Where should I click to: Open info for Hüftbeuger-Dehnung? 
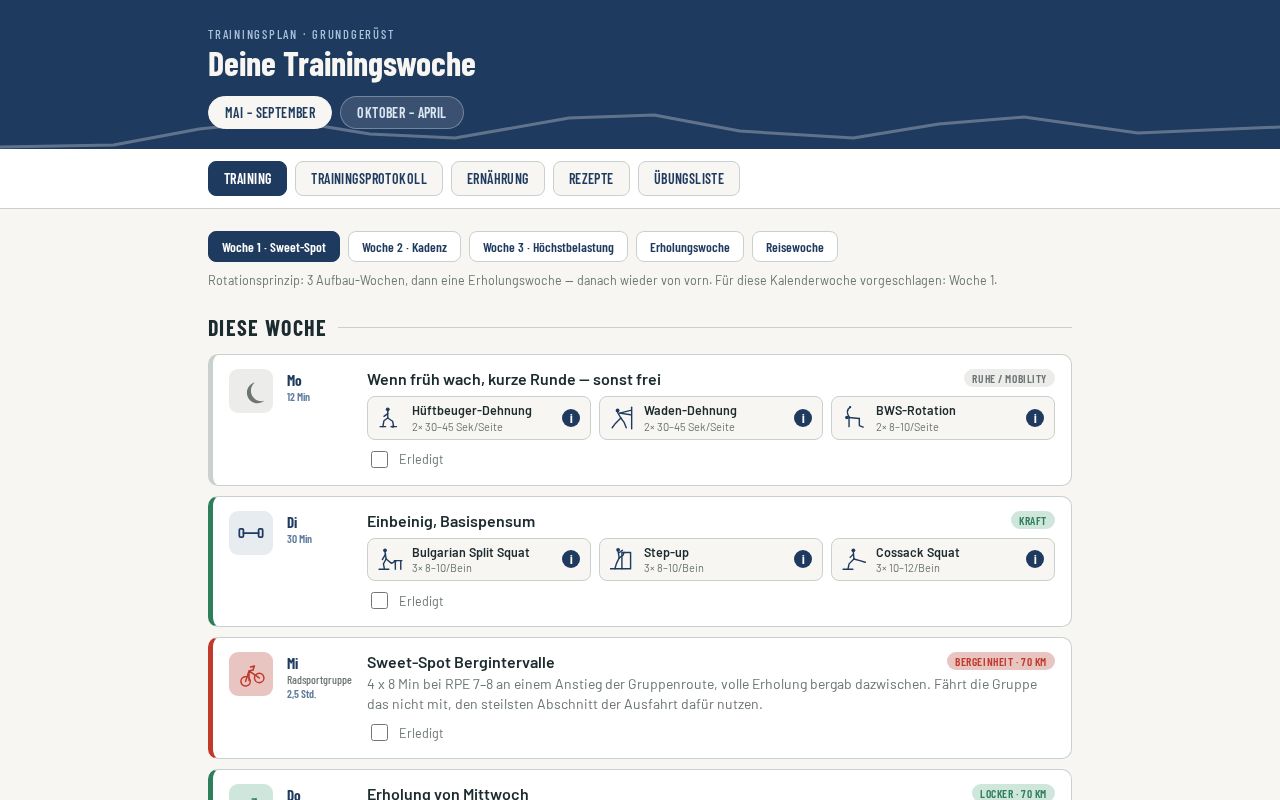[571, 418]
